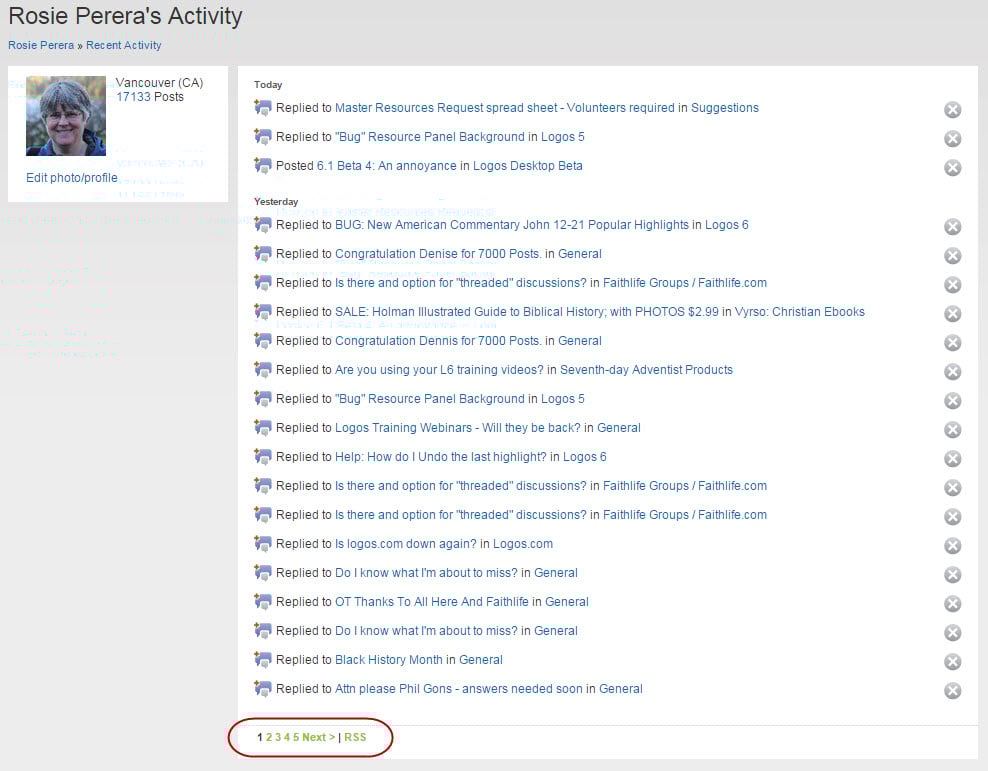The image size is (988, 771).
Task: Go to page 3 of activity
Action: pos(278,737)
